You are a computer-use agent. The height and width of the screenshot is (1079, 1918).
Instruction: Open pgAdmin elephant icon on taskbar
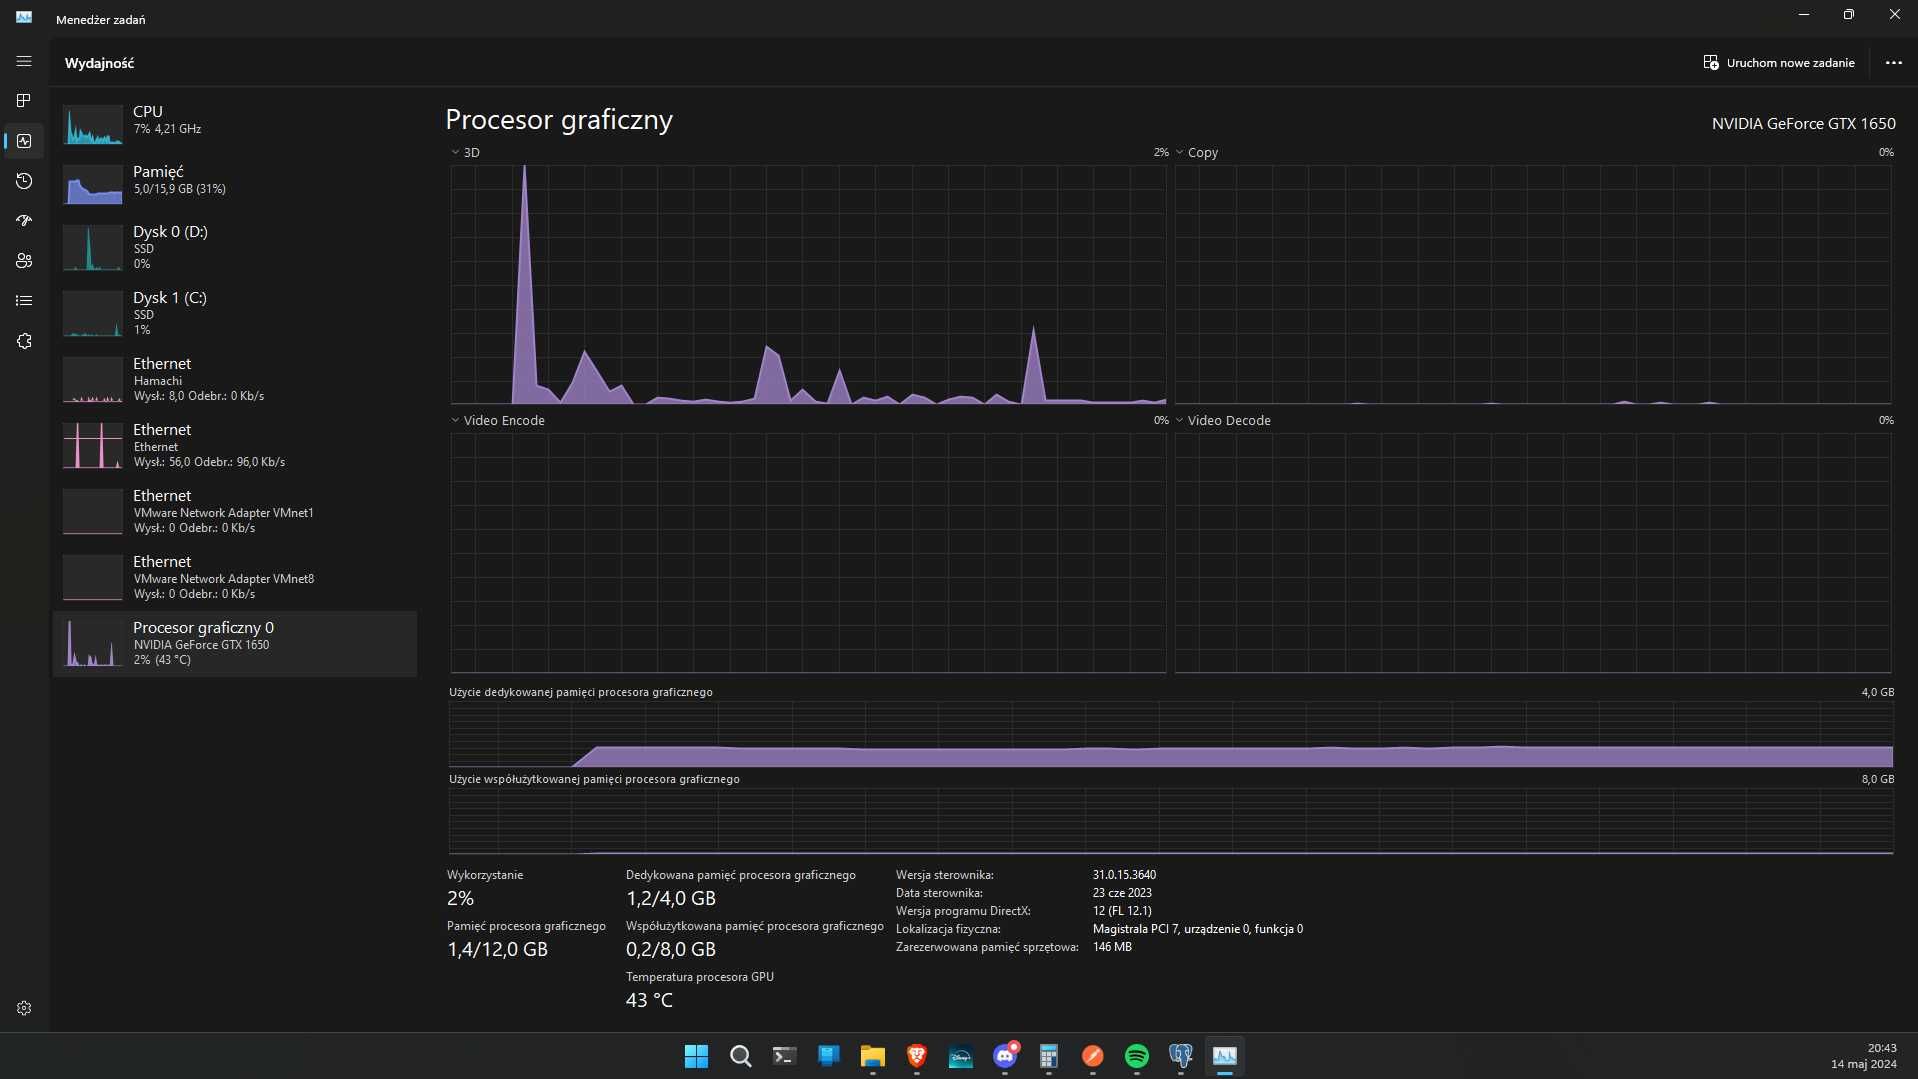[x=1180, y=1056]
